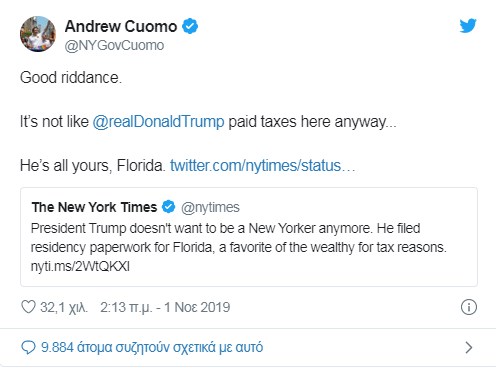Open the quoted New York Times tweet text
Screen dimensions: 496x368
click(239, 247)
